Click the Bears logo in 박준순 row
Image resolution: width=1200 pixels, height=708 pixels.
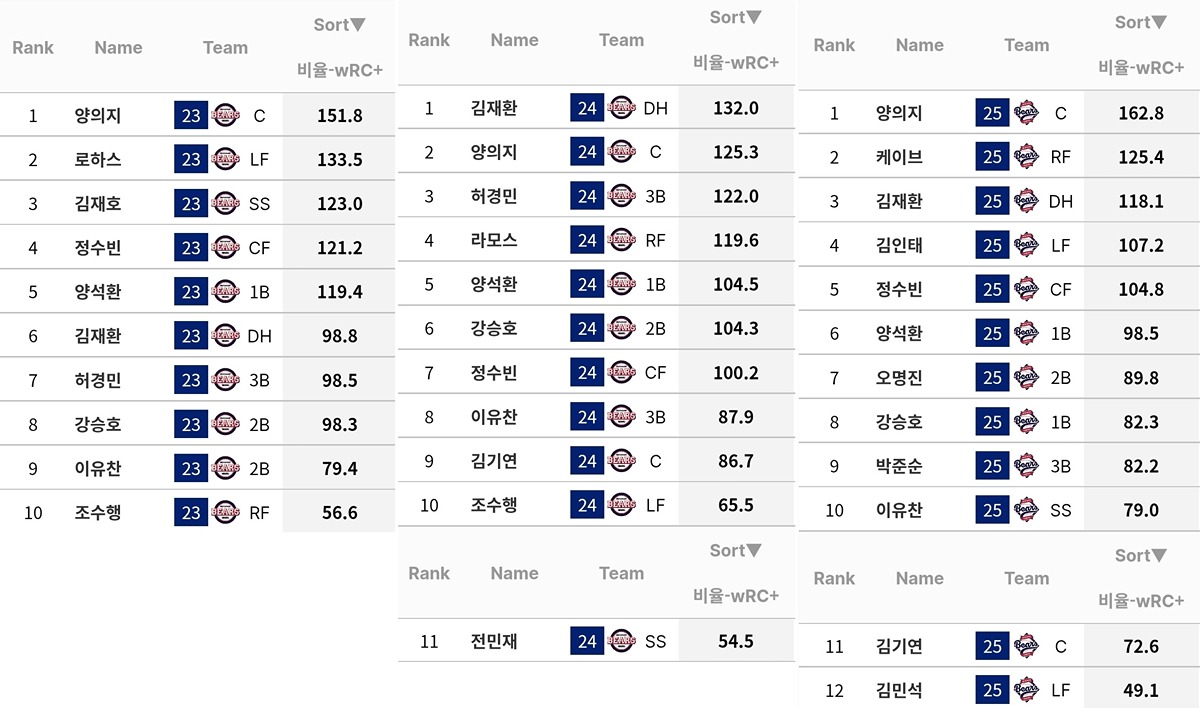point(1026,466)
